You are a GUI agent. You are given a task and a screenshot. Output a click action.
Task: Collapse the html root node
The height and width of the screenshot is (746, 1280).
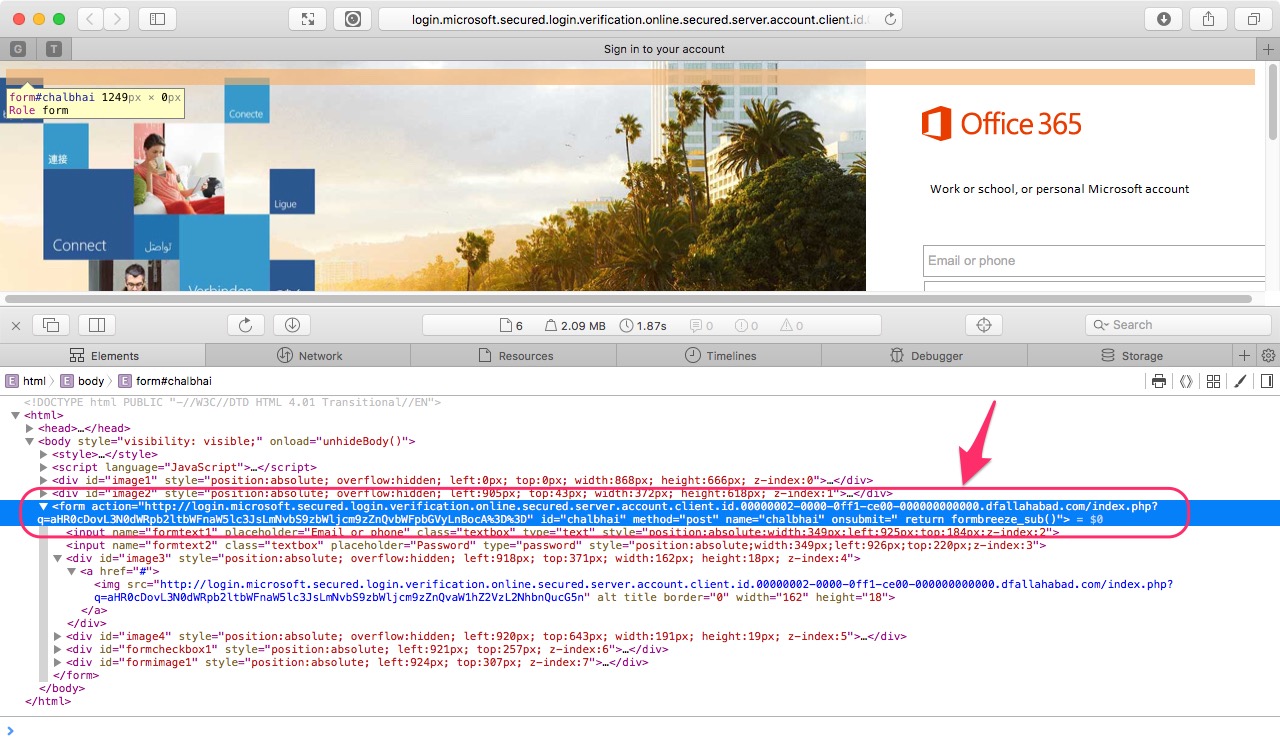(16, 415)
